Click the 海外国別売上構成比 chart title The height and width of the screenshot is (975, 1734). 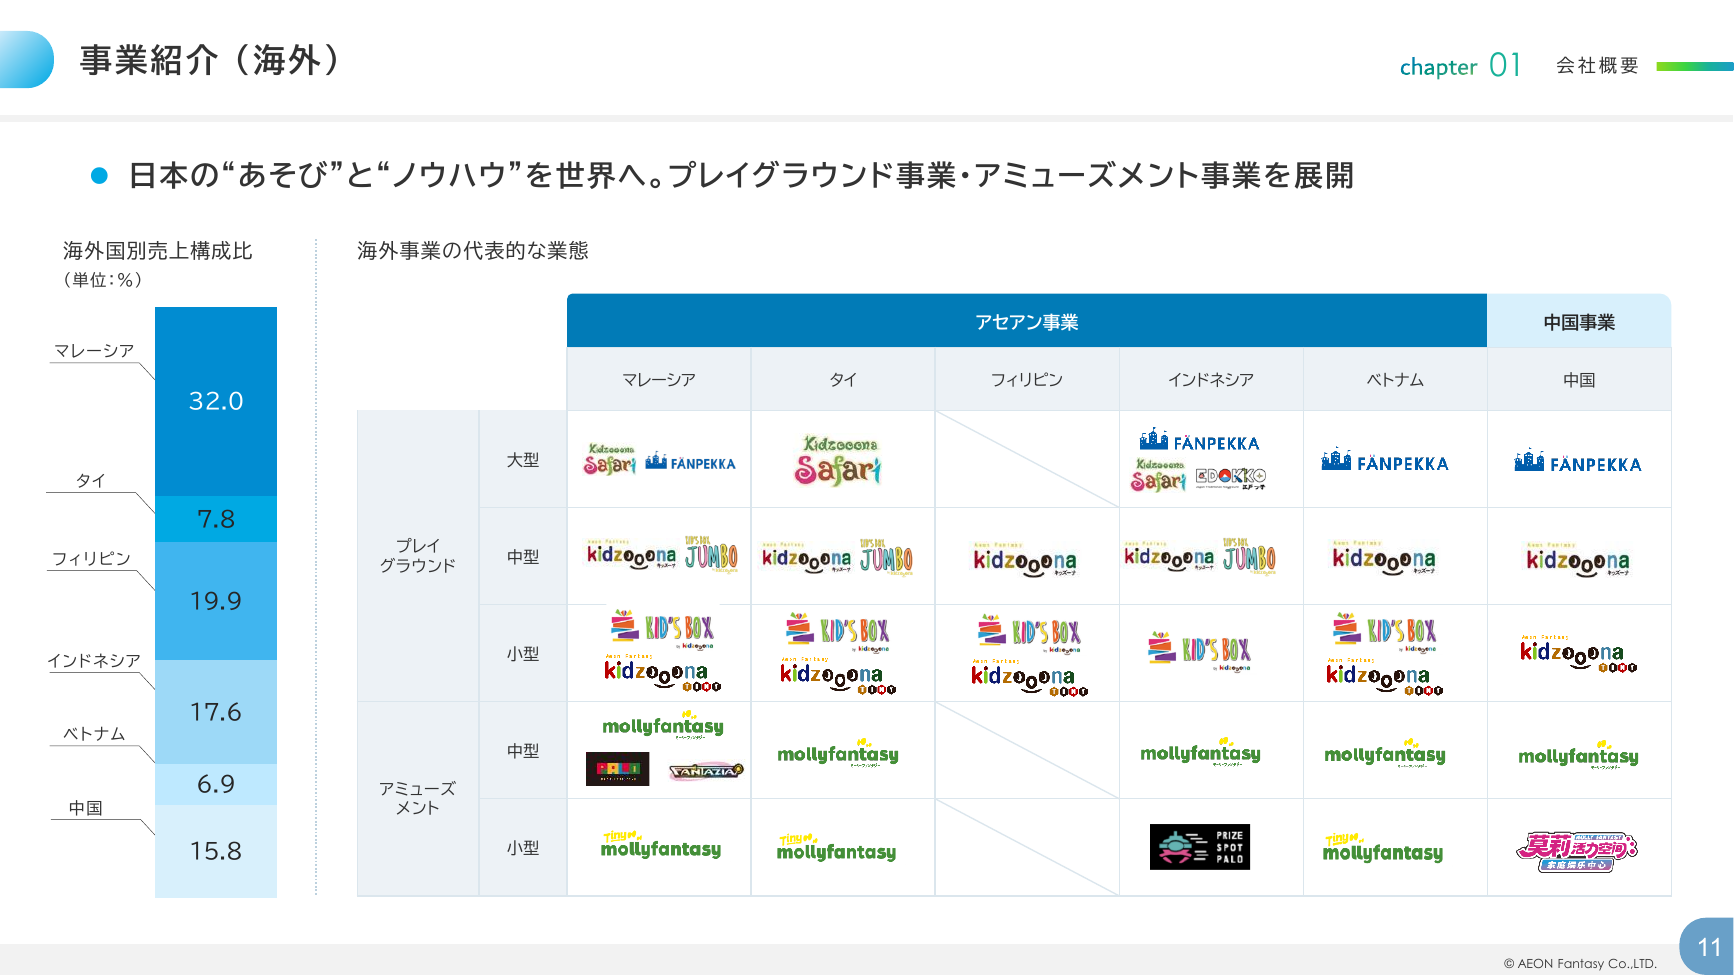157,250
